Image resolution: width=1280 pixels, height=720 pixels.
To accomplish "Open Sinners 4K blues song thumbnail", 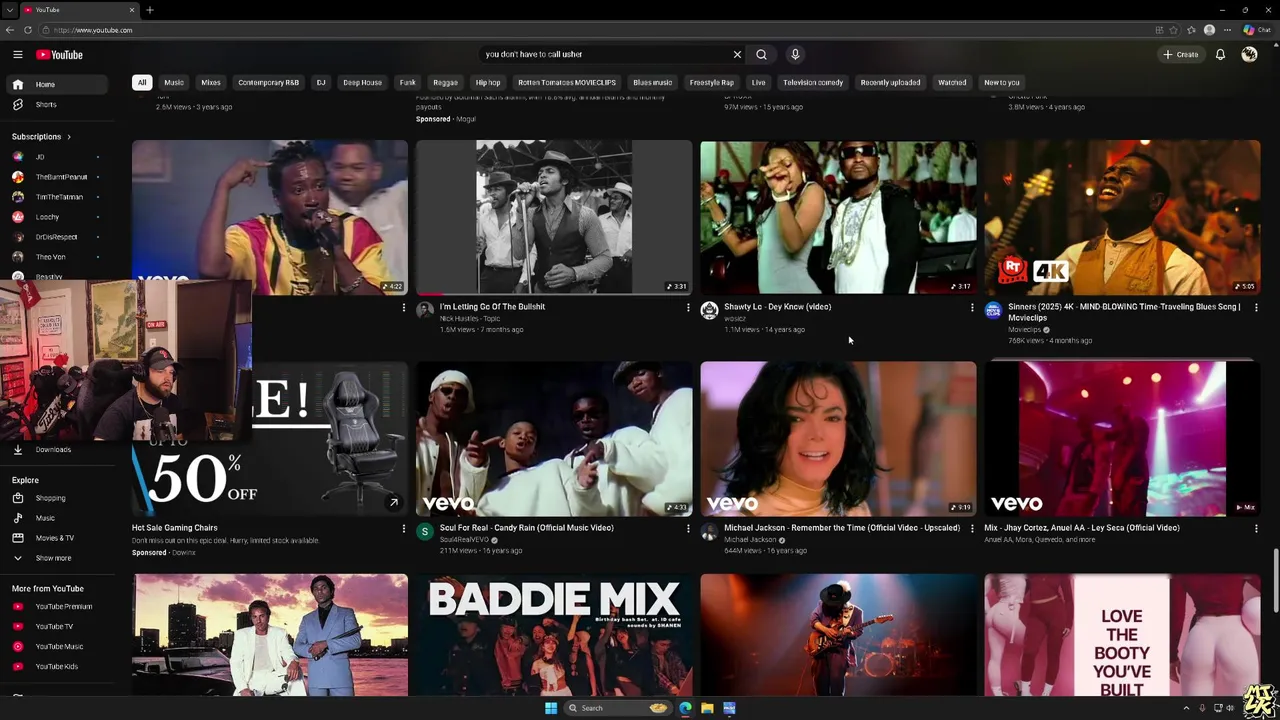I will tap(1122, 217).
